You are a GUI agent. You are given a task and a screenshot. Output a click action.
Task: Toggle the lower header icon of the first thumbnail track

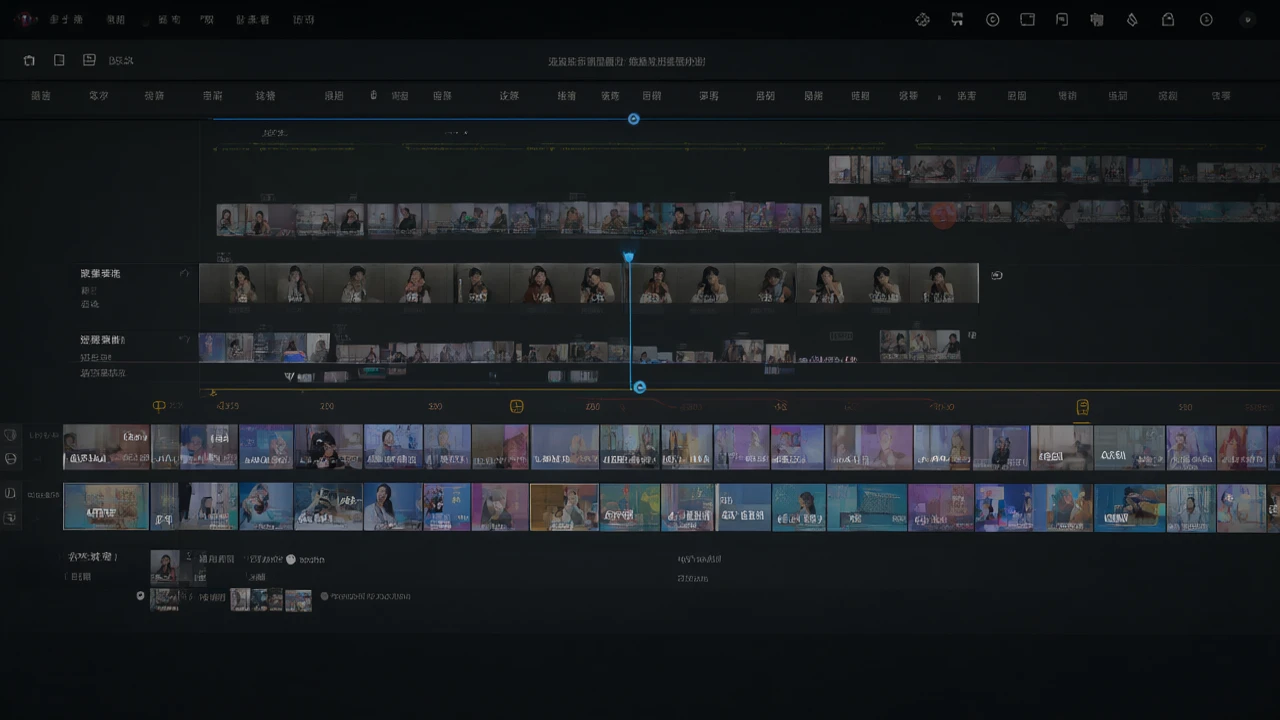[x=10, y=459]
